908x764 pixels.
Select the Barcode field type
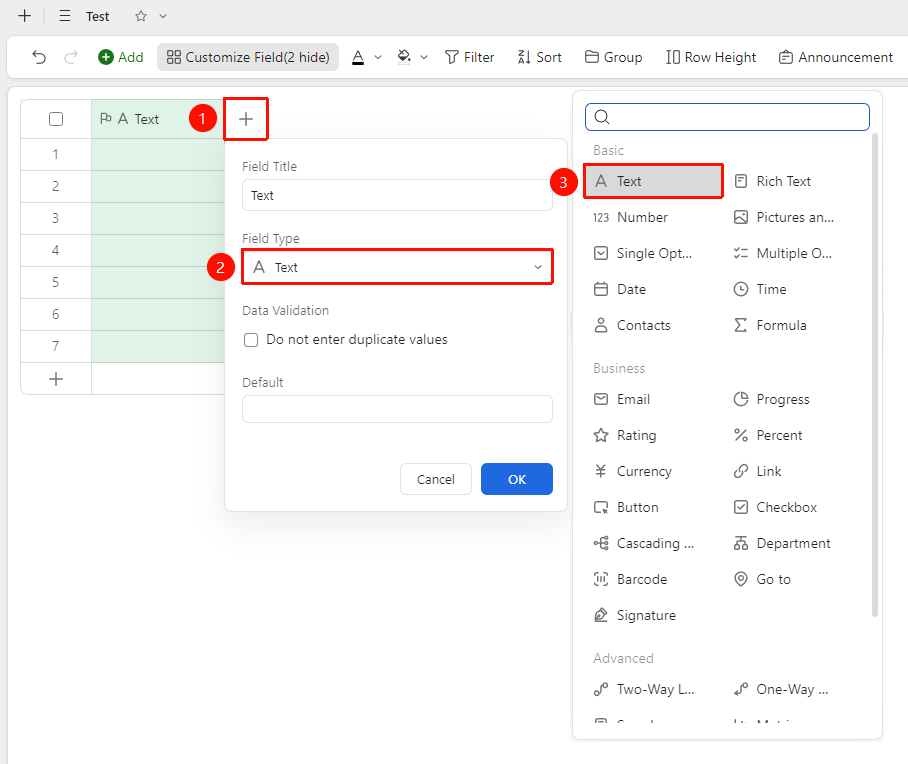pos(630,579)
